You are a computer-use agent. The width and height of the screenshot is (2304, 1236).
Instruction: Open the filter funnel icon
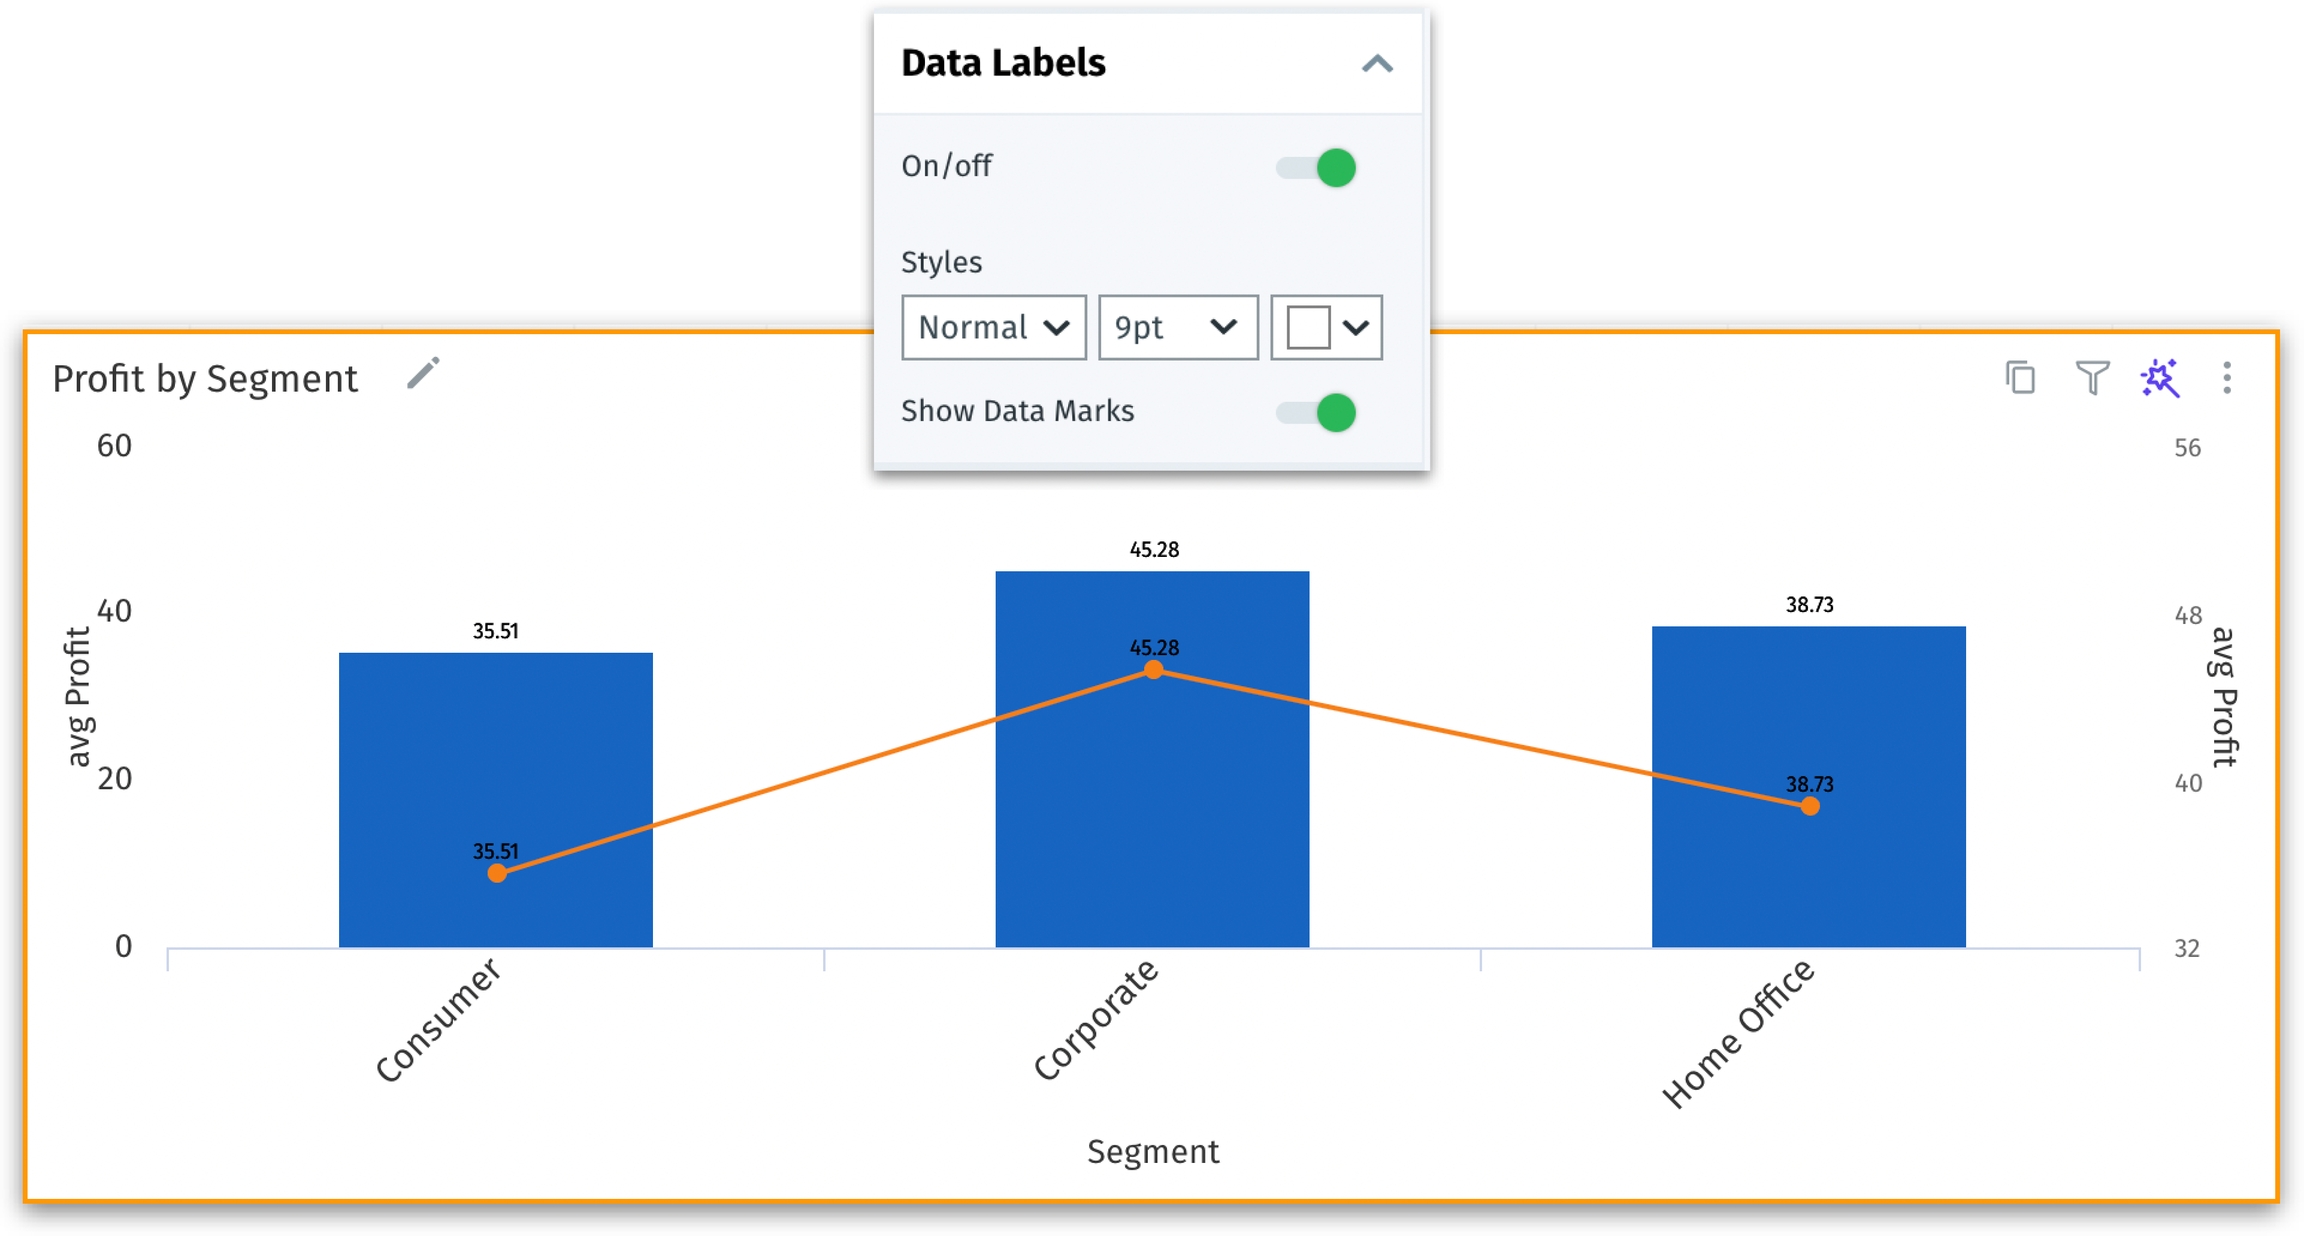2092,378
